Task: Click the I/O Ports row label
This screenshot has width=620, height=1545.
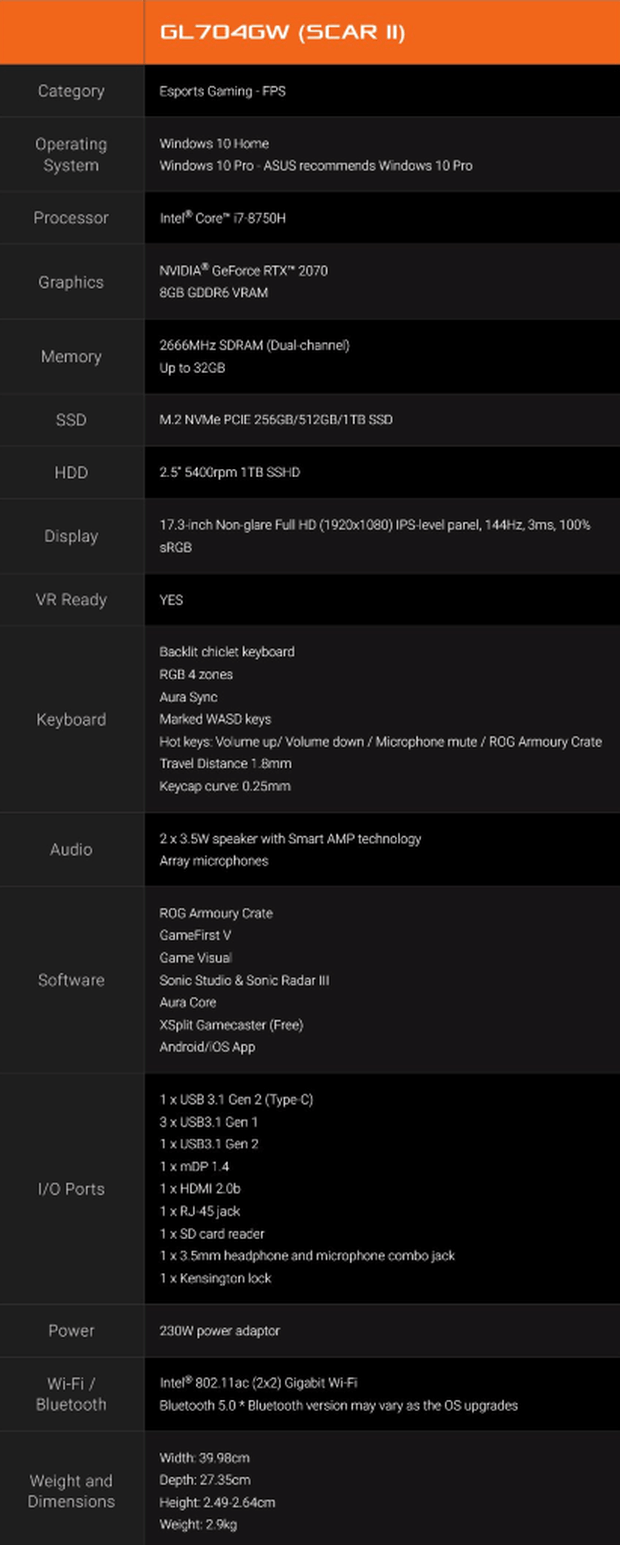Action: coord(71,1189)
